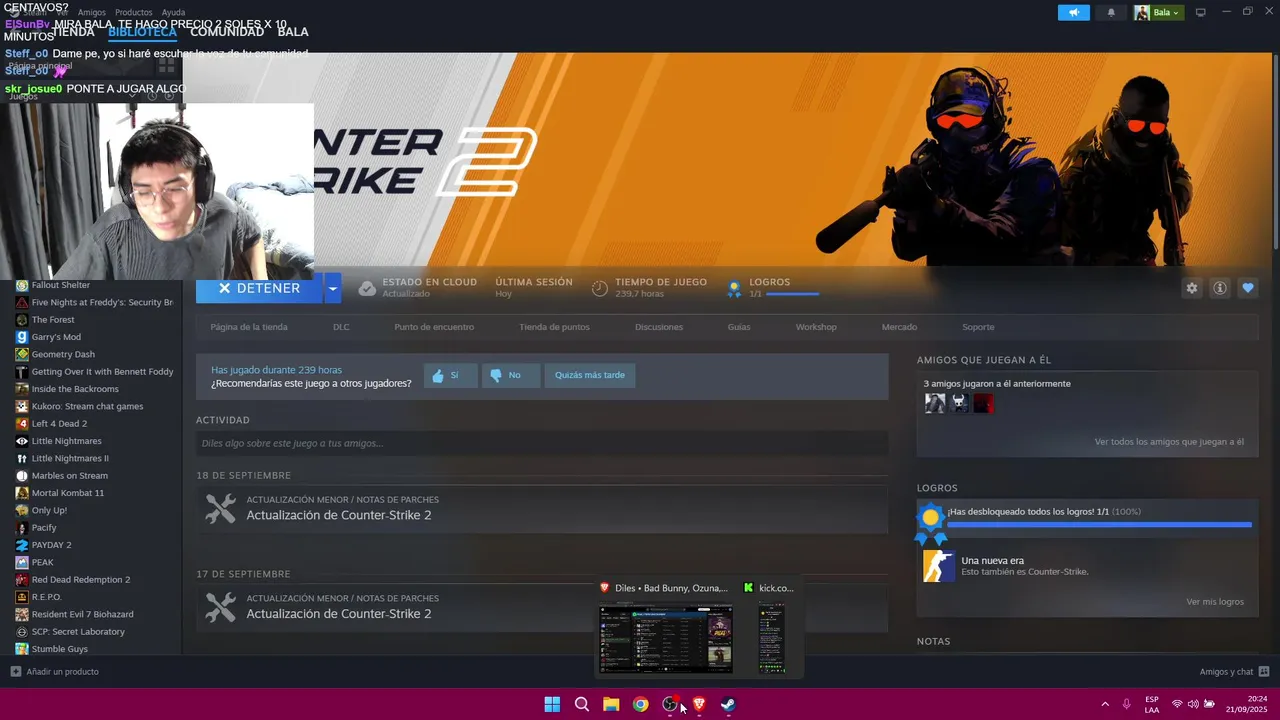
Task: Click the achievements 100% progress bar
Action: 1099,524
